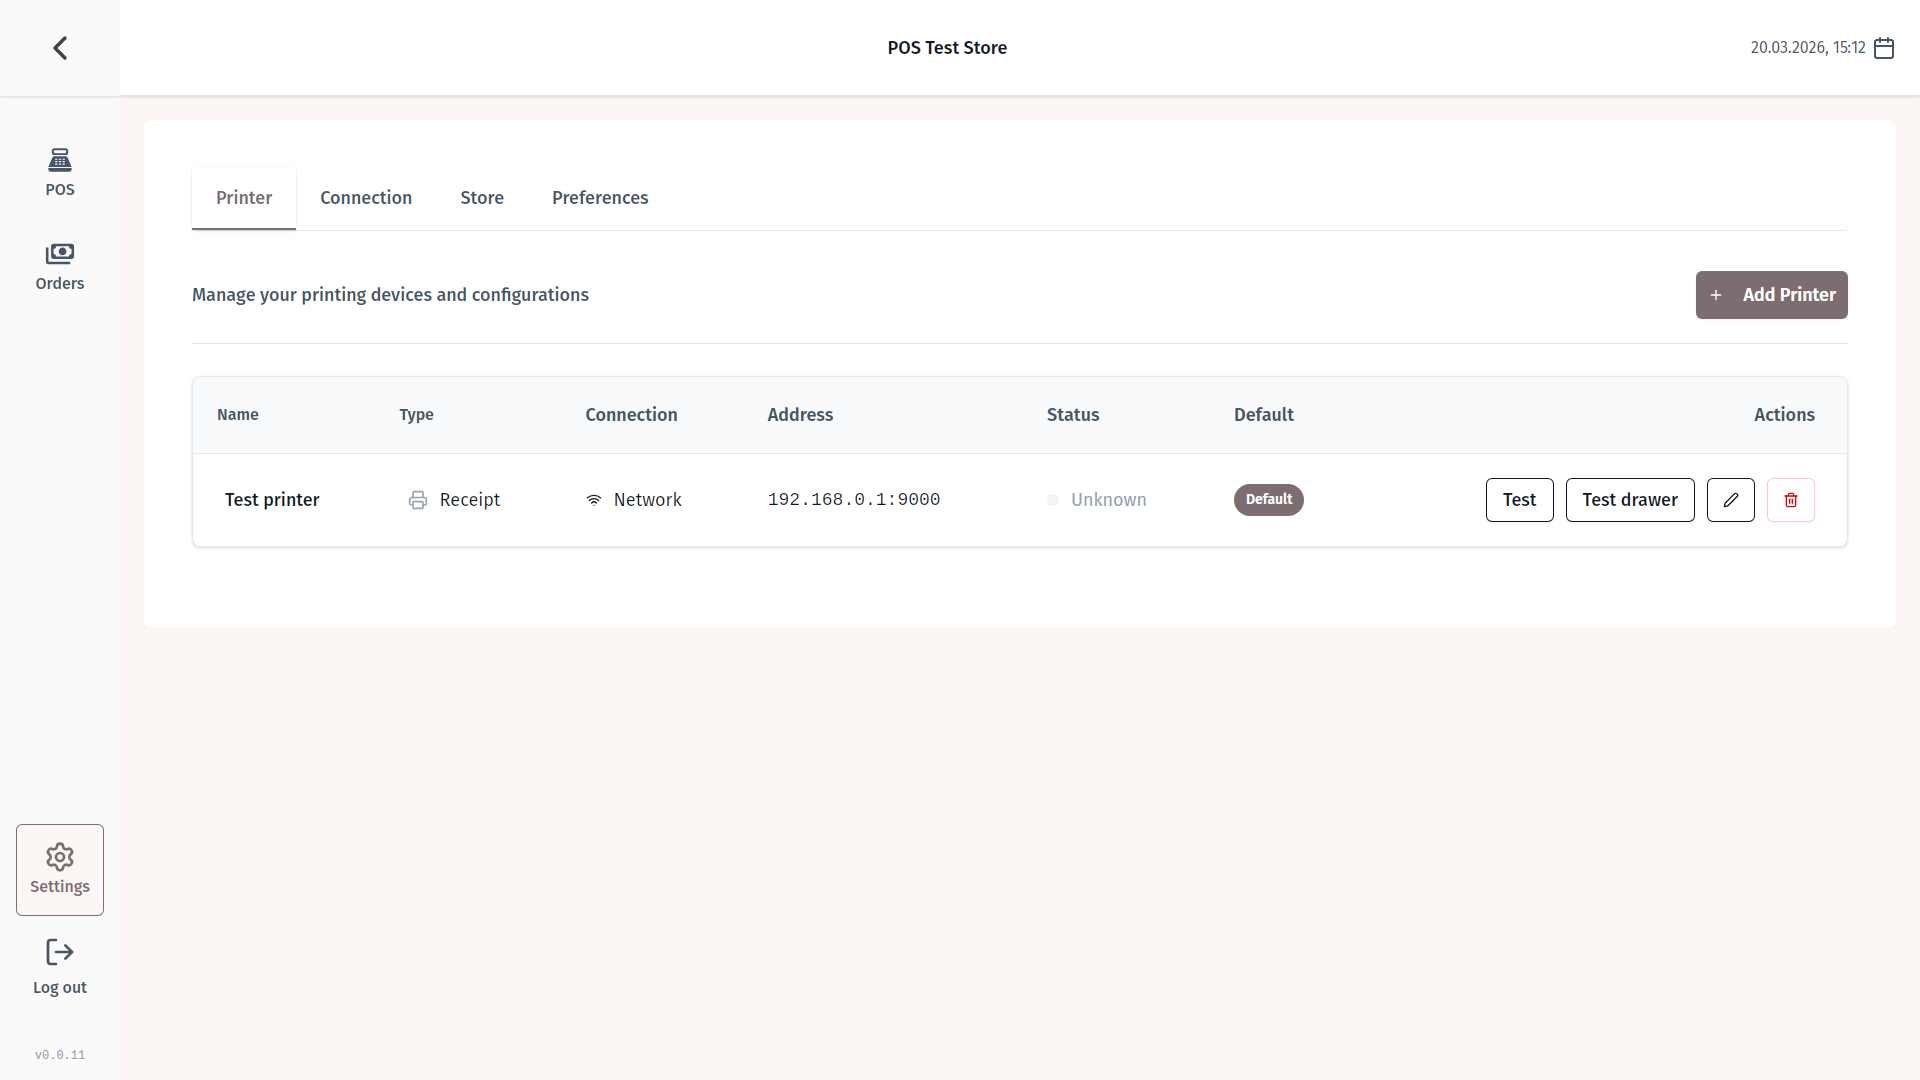Image resolution: width=1920 pixels, height=1080 pixels.
Task: Click the Name column header
Action: [x=238, y=415]
